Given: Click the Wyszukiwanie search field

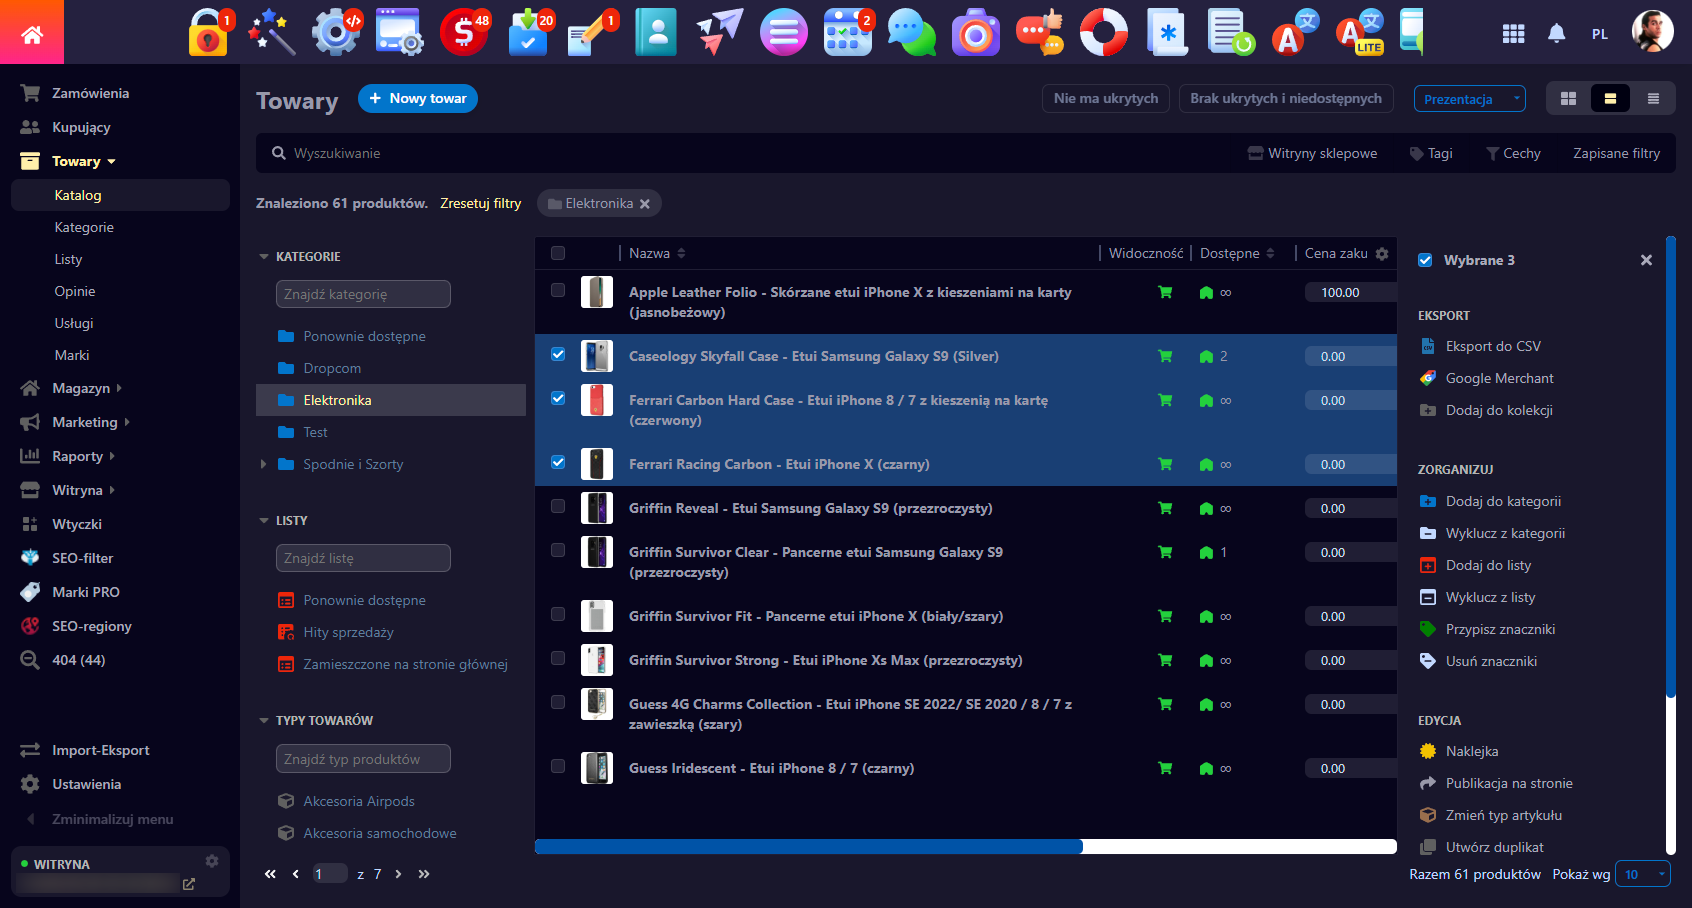Looking at the screenshot, I should pos(700,153).
